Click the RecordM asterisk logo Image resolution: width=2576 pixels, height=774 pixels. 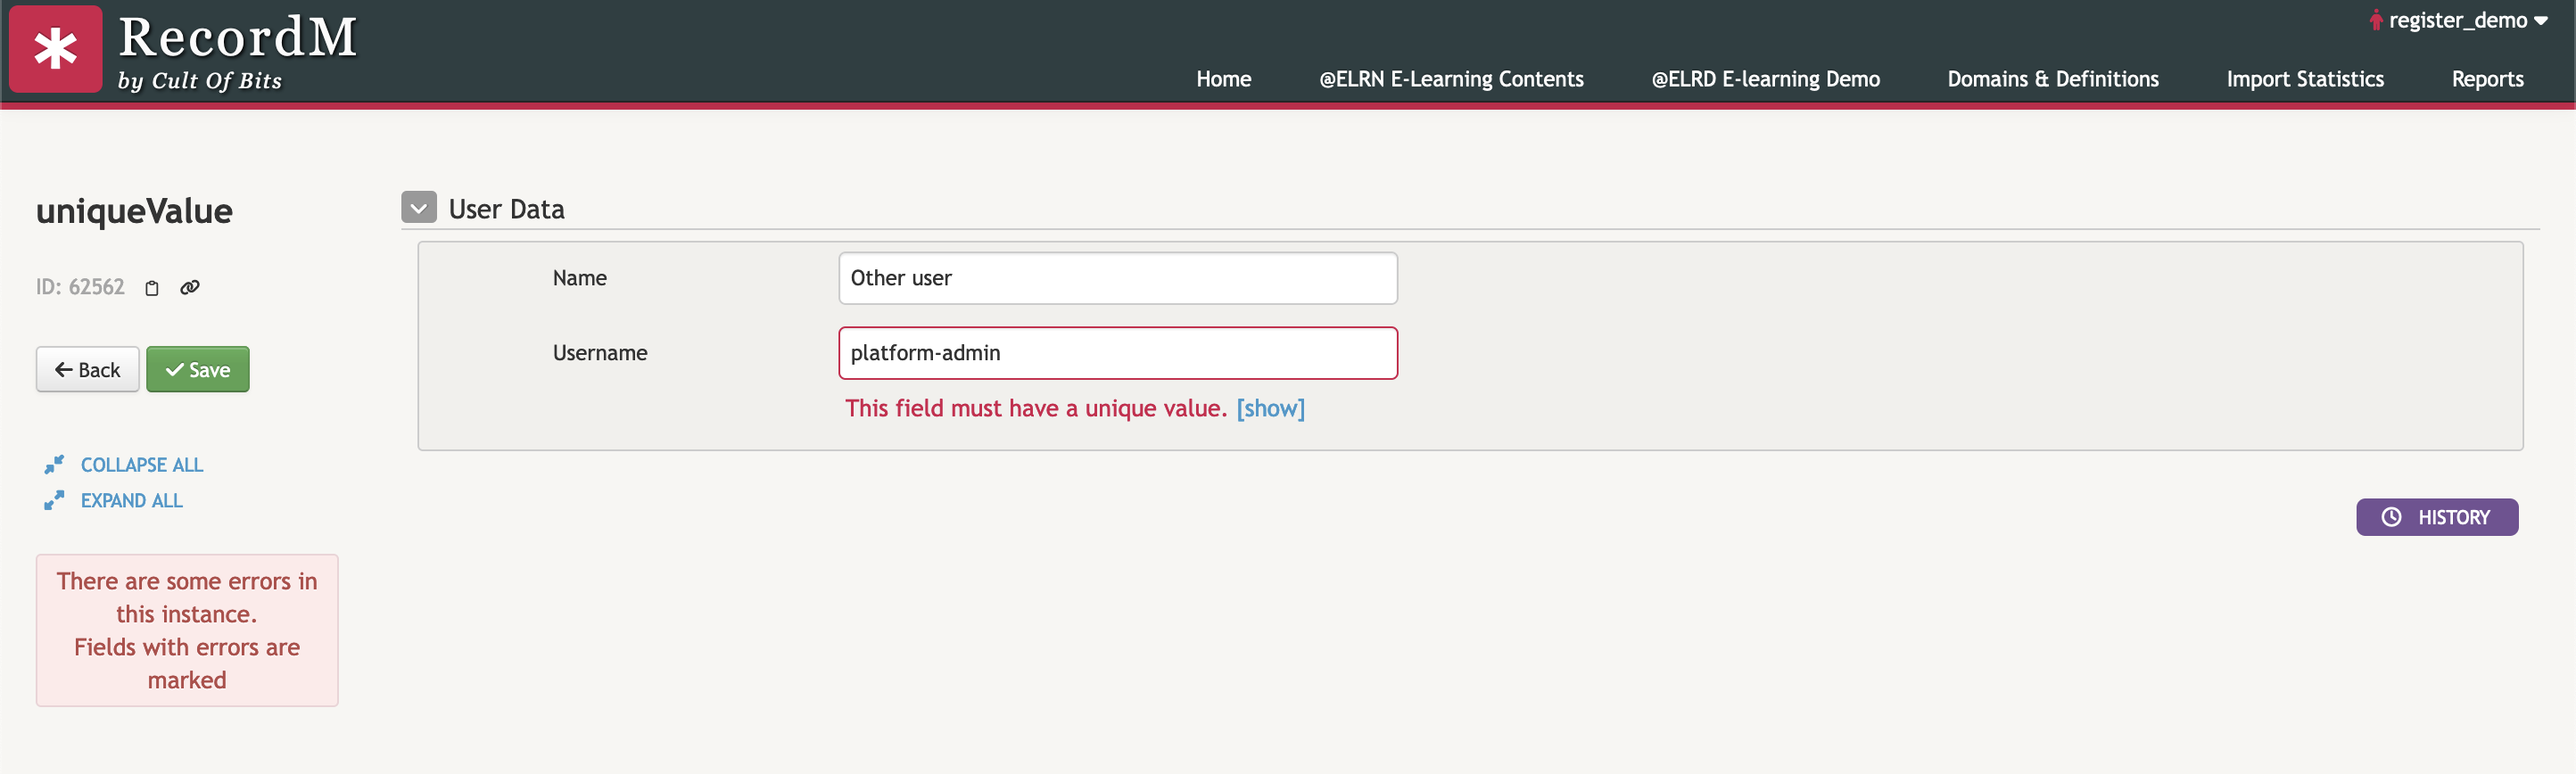[x=56, y=49]
